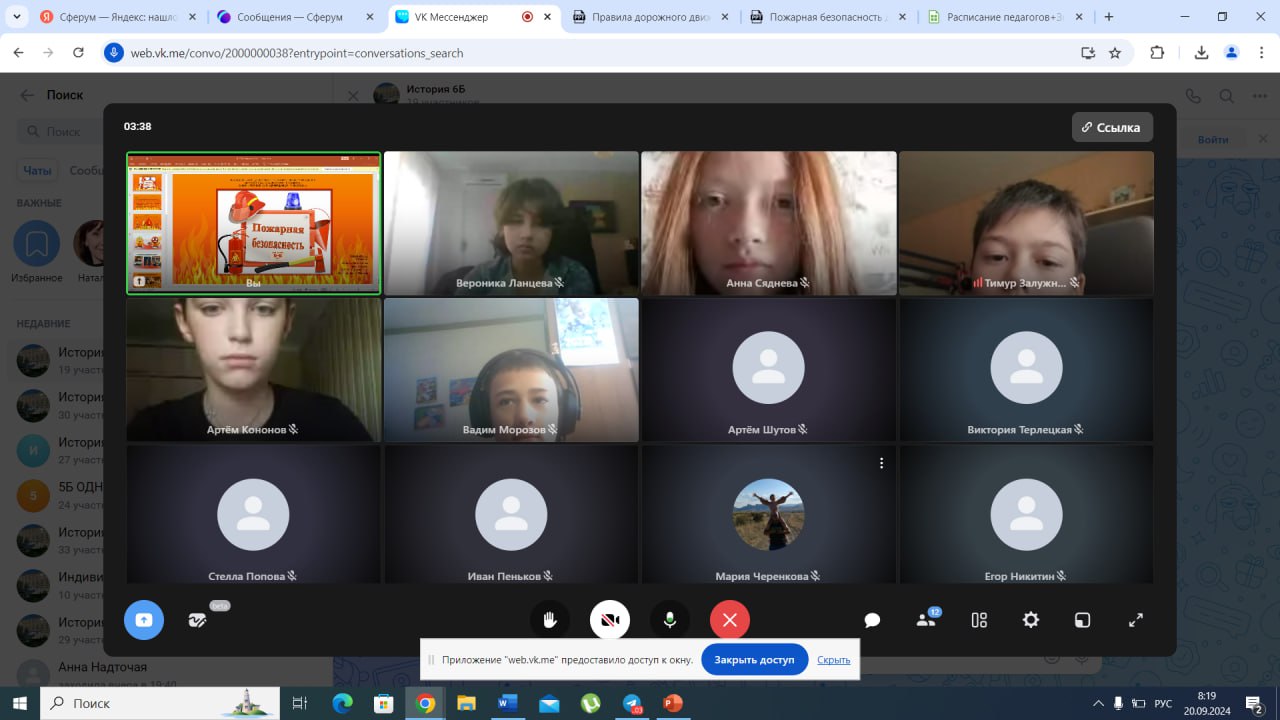The width and height of the screenshot is (1280, 720).
Task: Click the Скрыть link
Action: coord(833,660)
